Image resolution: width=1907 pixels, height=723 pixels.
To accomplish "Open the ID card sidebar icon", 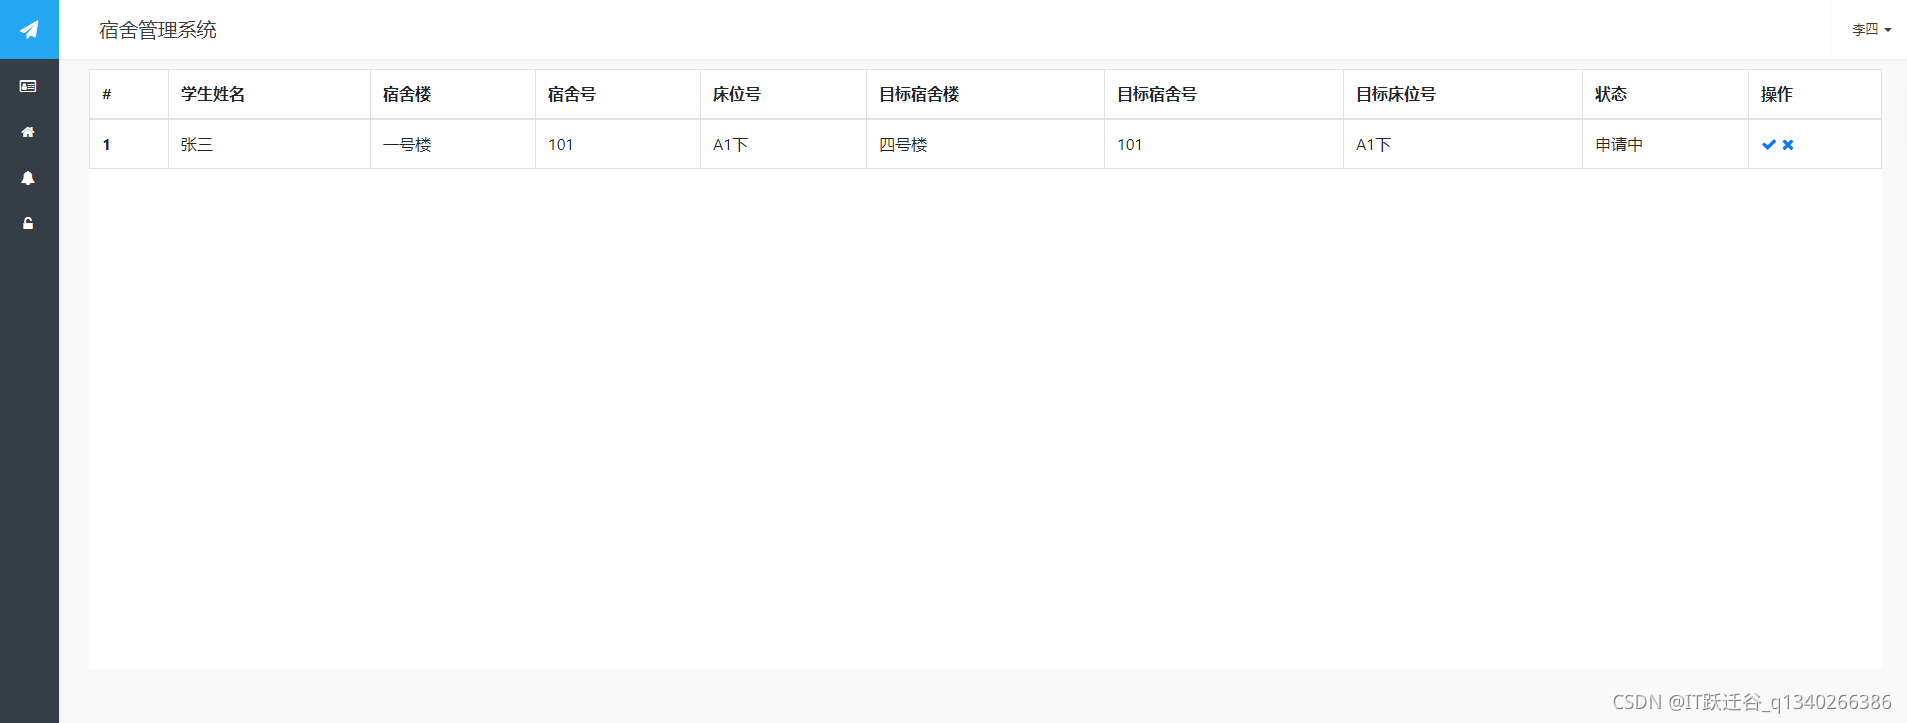I will pos(28,87).
